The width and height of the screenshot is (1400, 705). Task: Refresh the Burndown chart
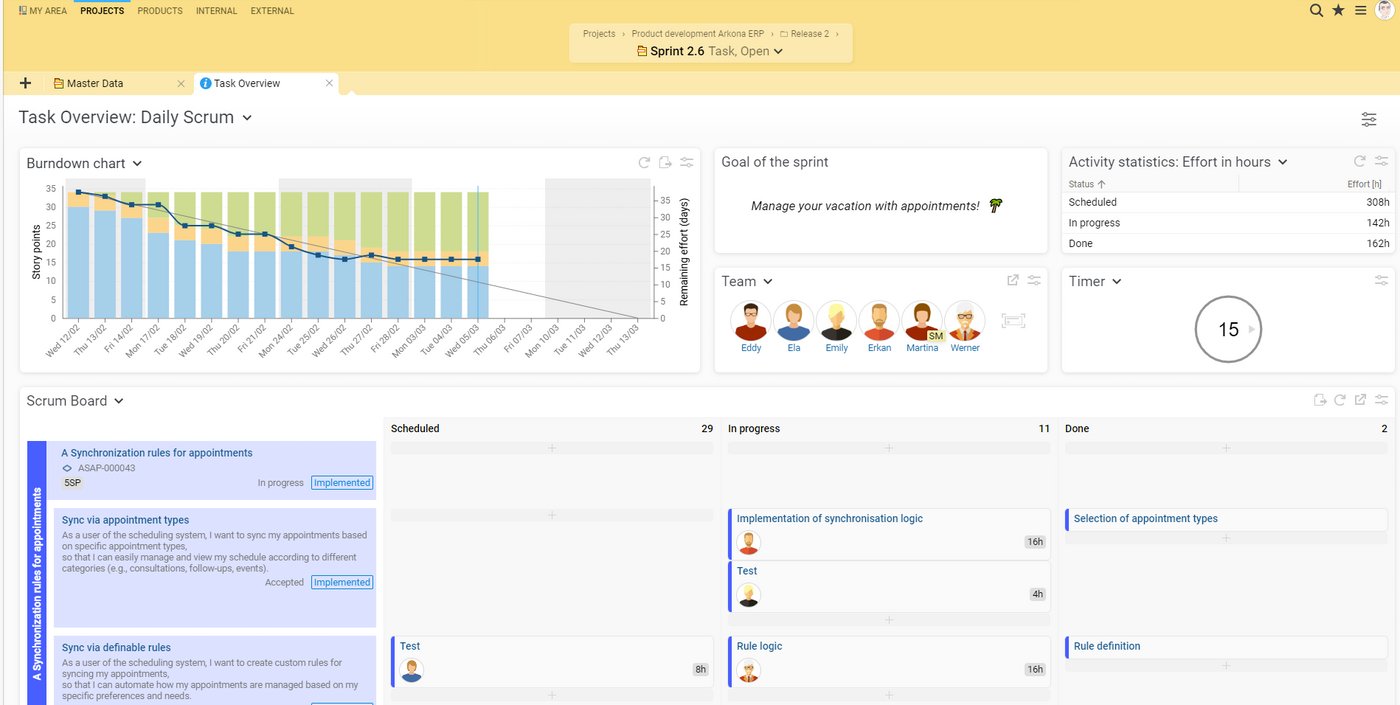point(645,162)
